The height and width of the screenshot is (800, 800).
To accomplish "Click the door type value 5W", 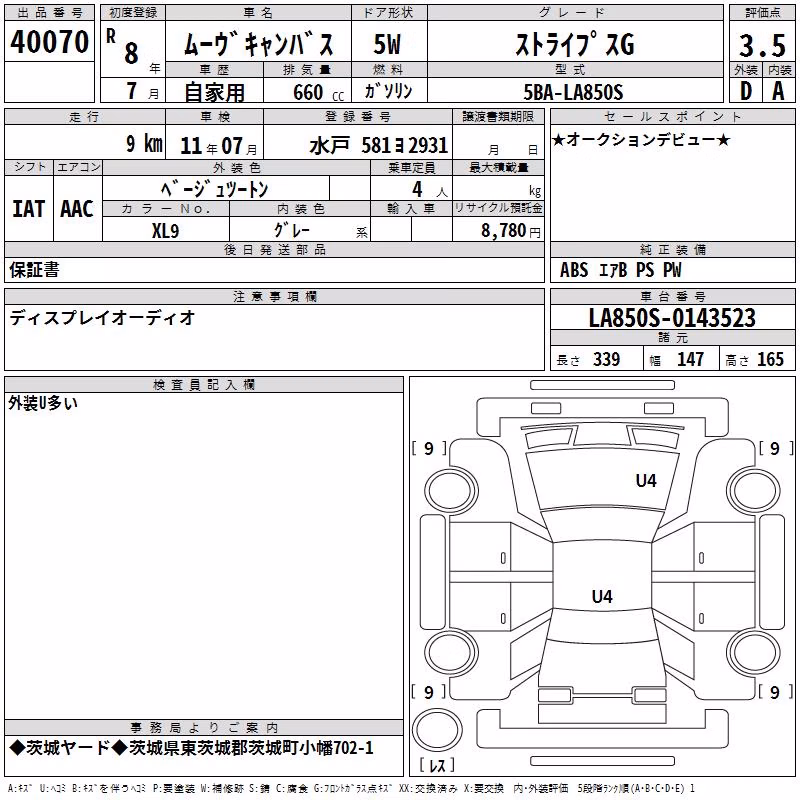I will pos(387,44).
